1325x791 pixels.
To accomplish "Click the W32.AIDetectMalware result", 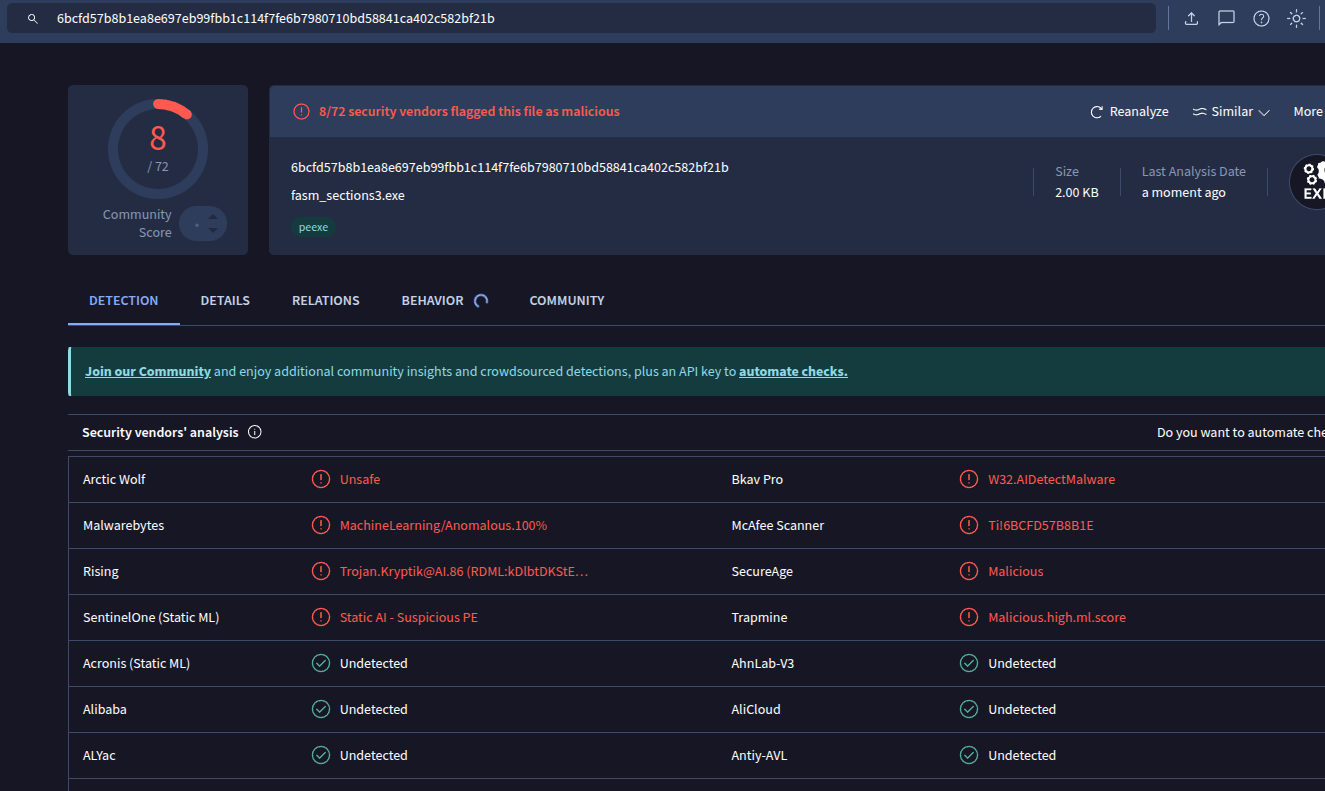I will coord(1052,479).
